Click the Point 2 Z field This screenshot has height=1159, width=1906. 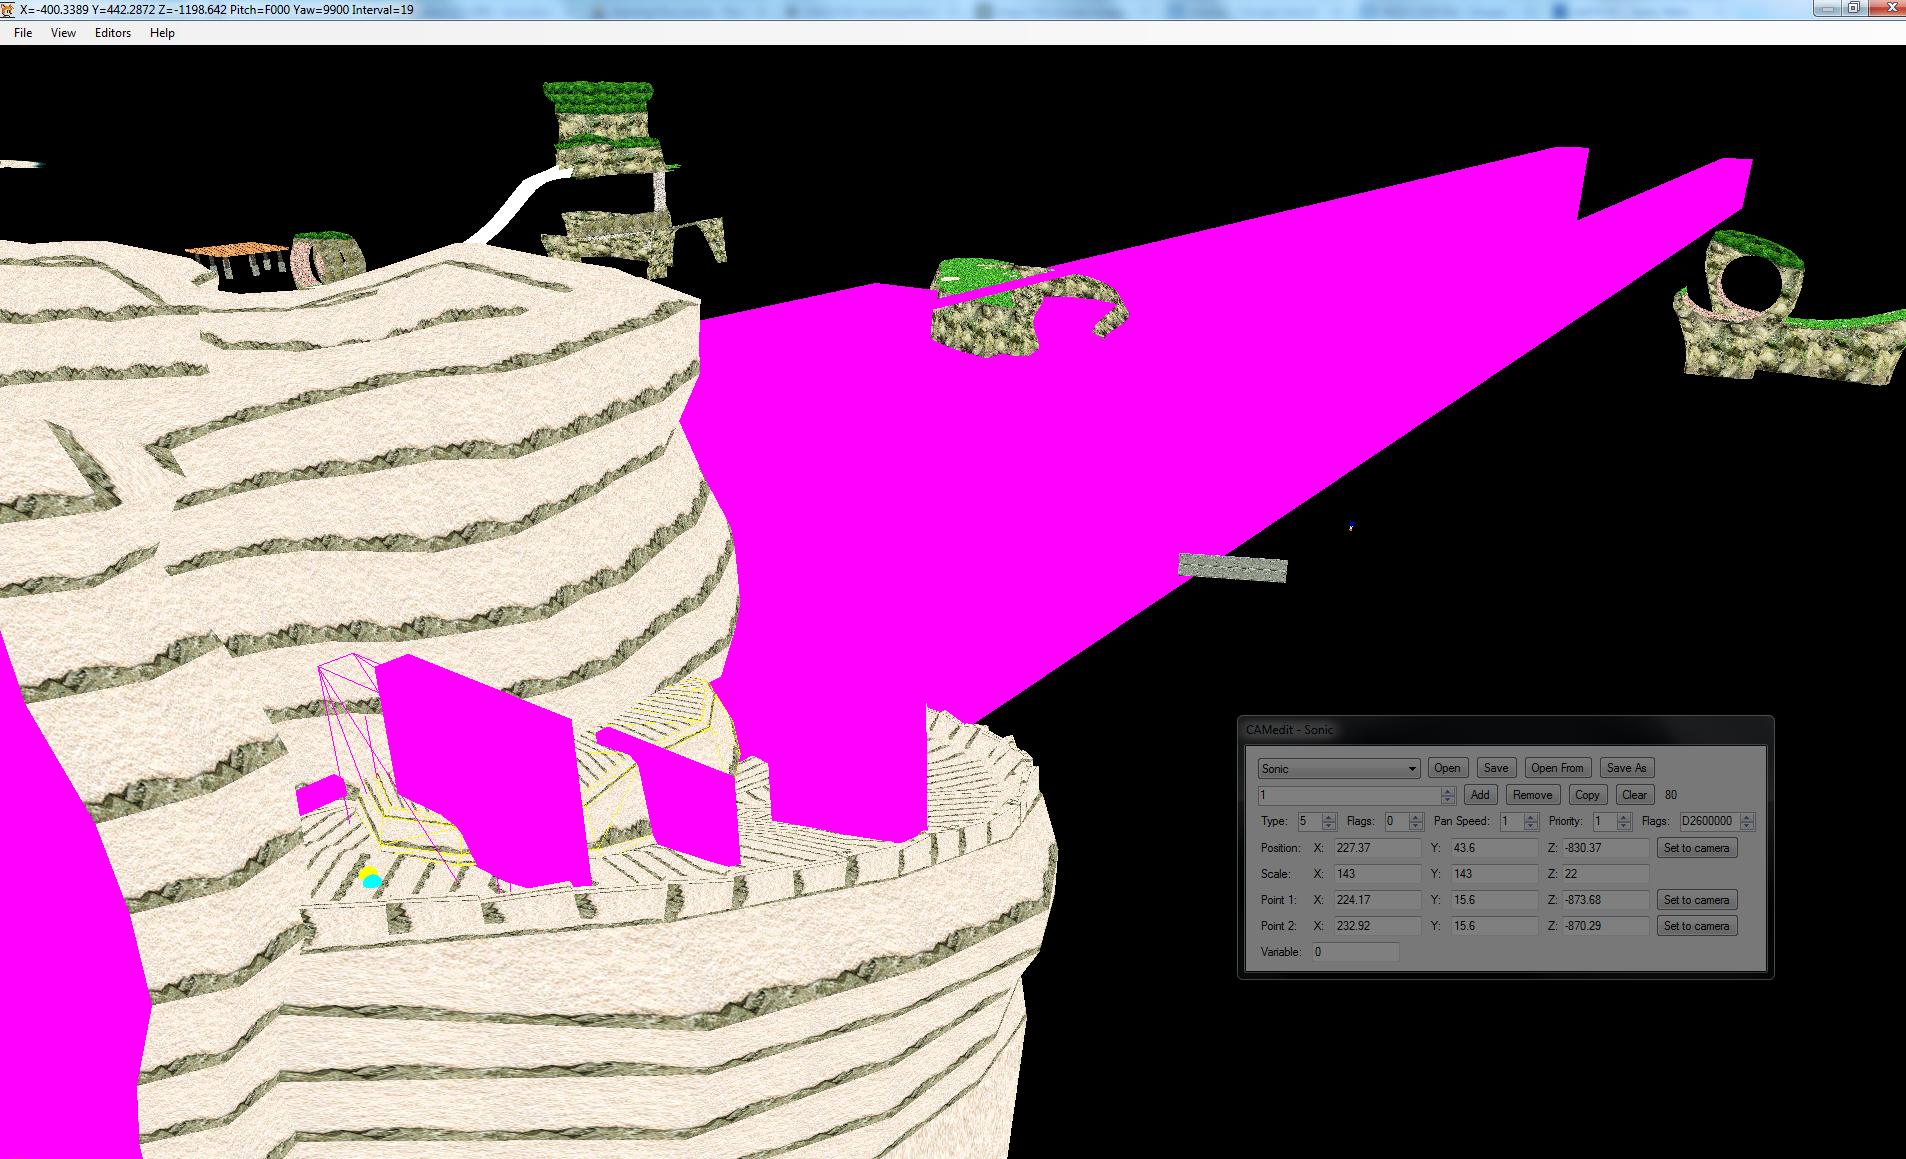1605,926
